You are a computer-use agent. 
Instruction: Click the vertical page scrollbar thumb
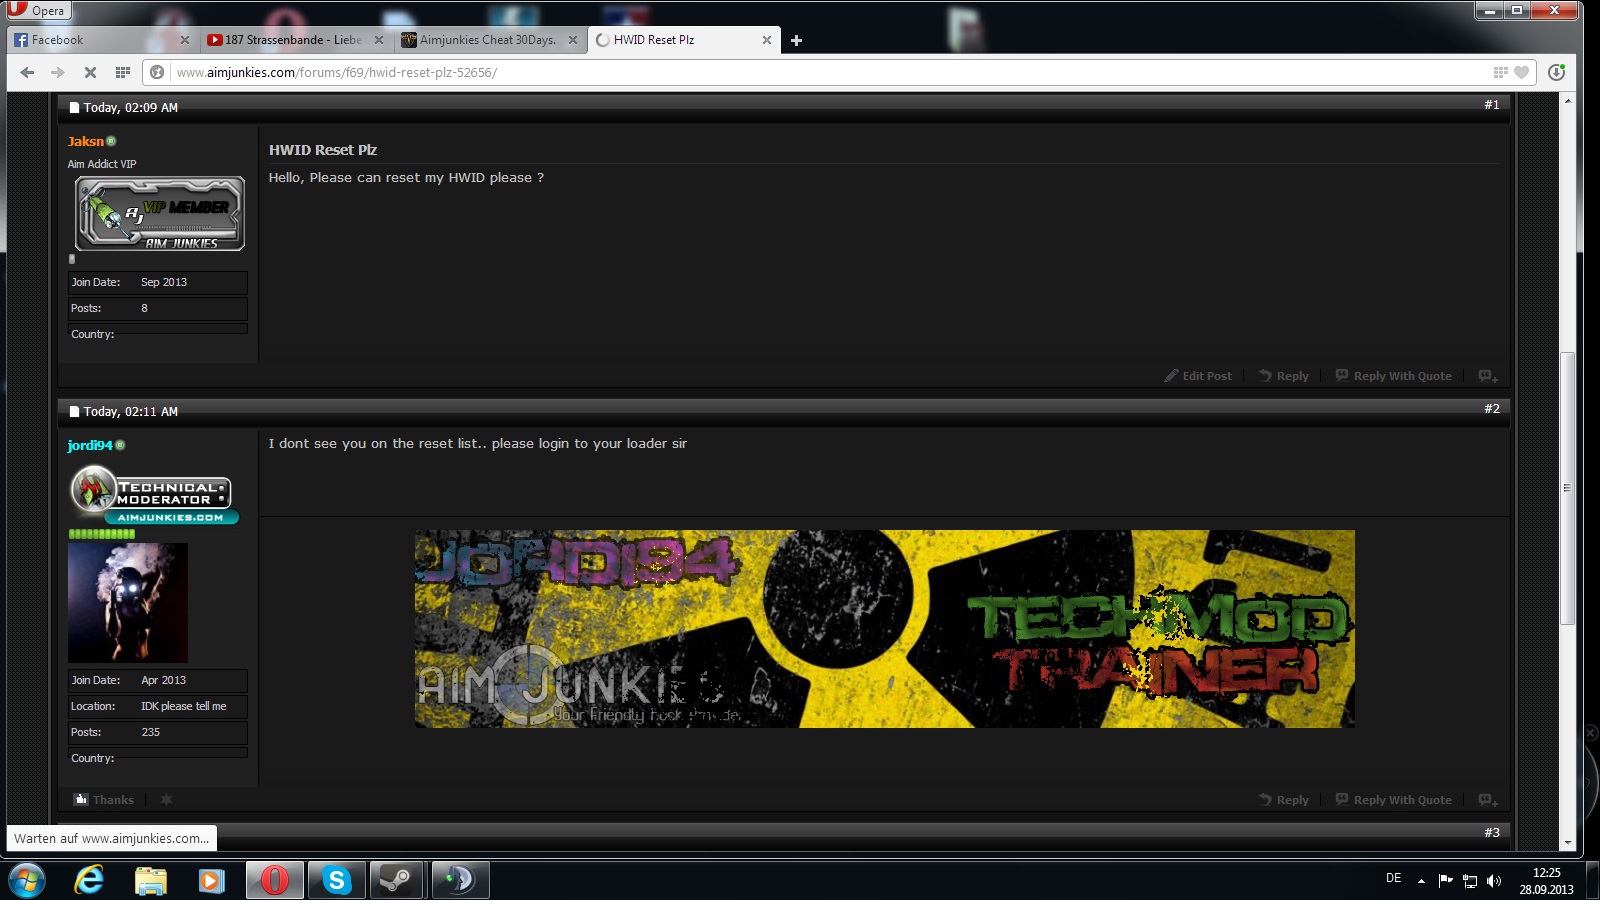click(1567, 488)
